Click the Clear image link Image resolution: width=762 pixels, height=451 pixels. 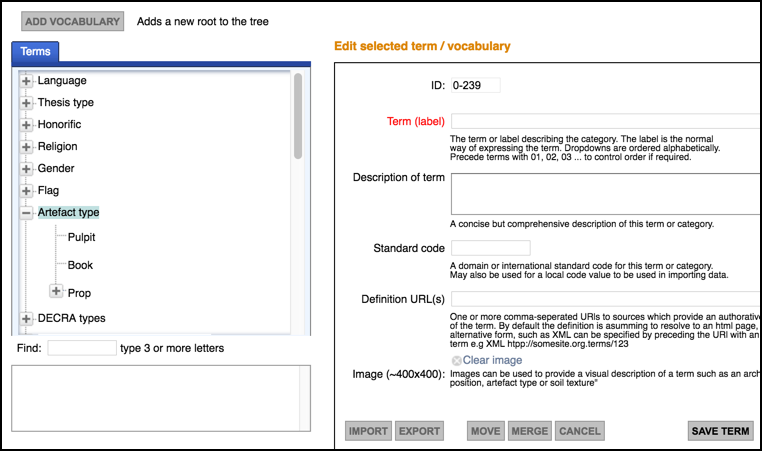[x=492, y=360]
